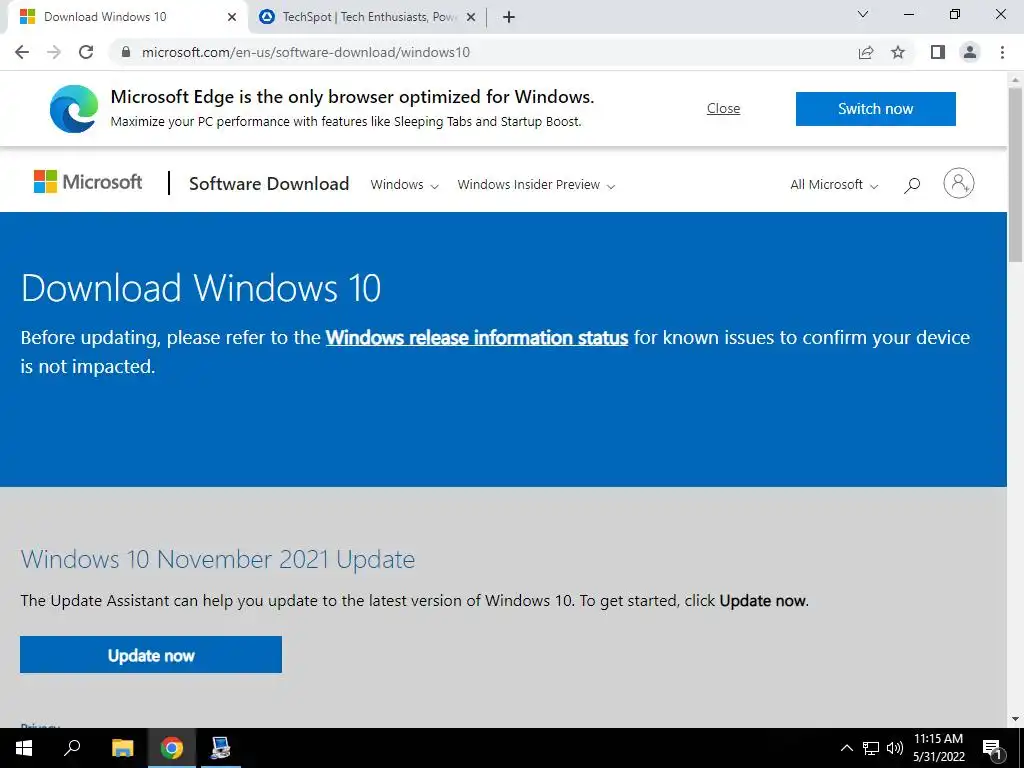Open tab search chevron
1024x768 pixels.
[x=863, y=14]
